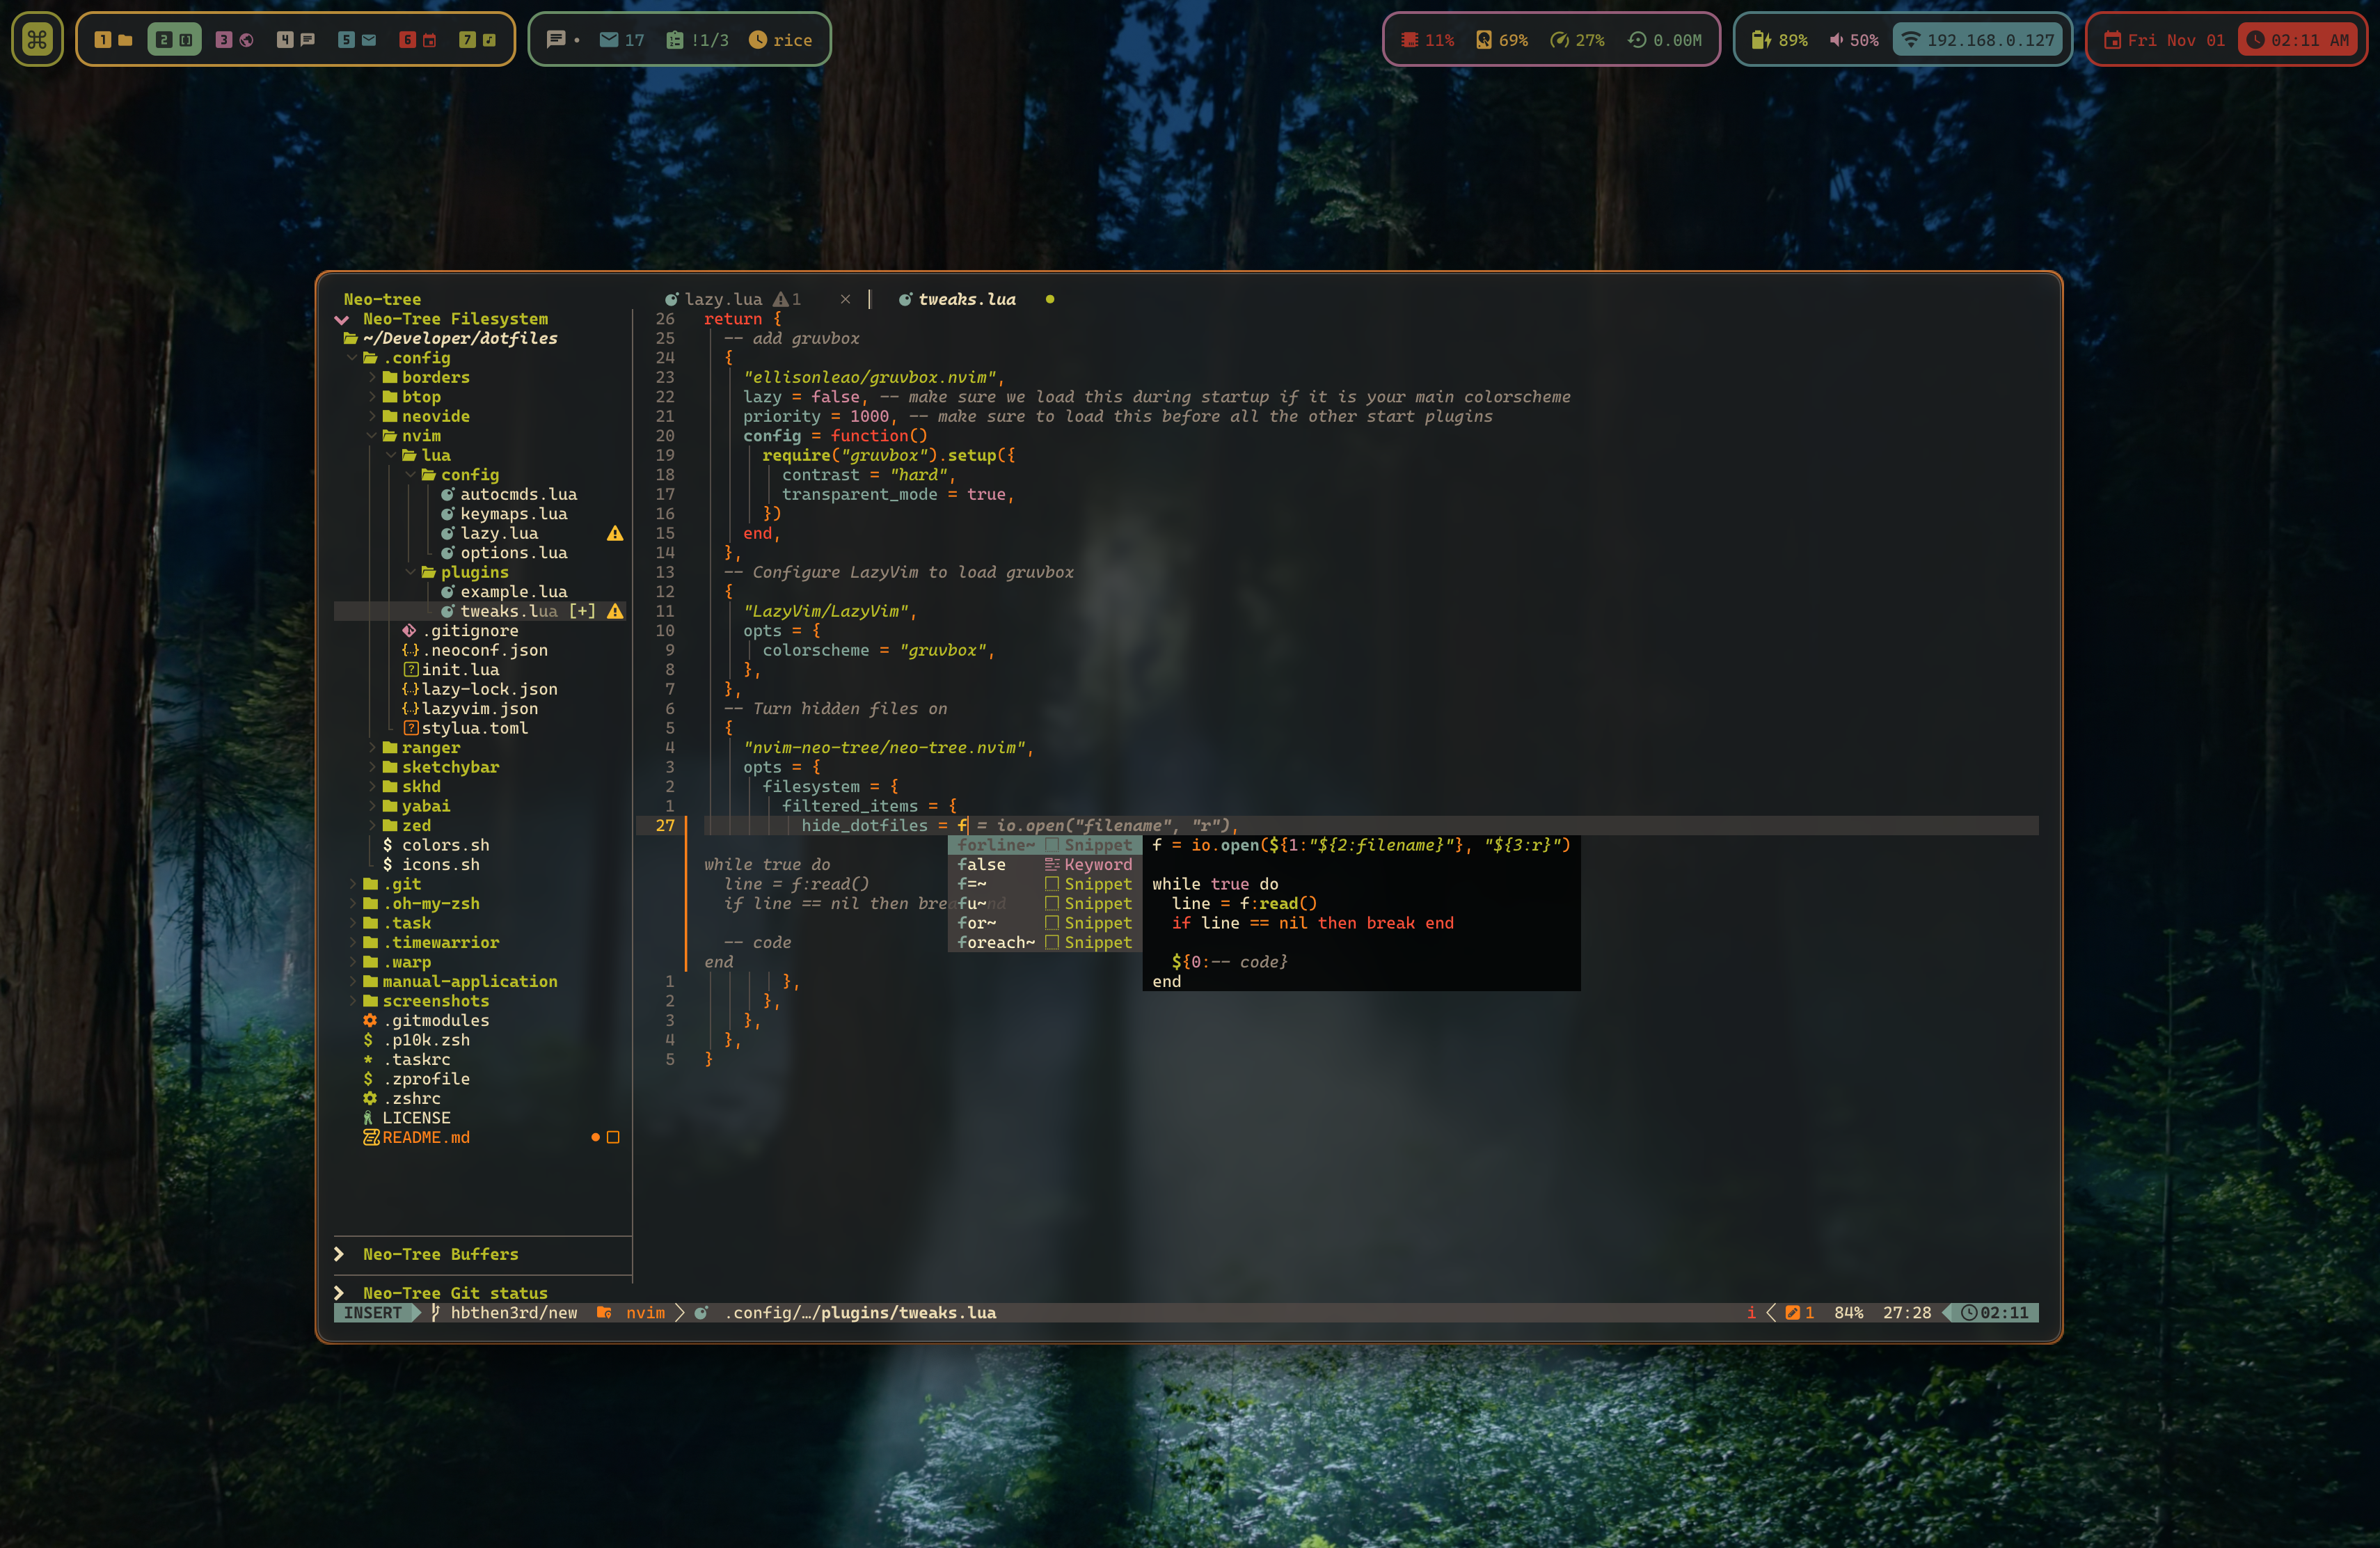Select the forline~ snippet completion
The width and height of the screenshot is (2380, 1548).
pos(1045,845)
